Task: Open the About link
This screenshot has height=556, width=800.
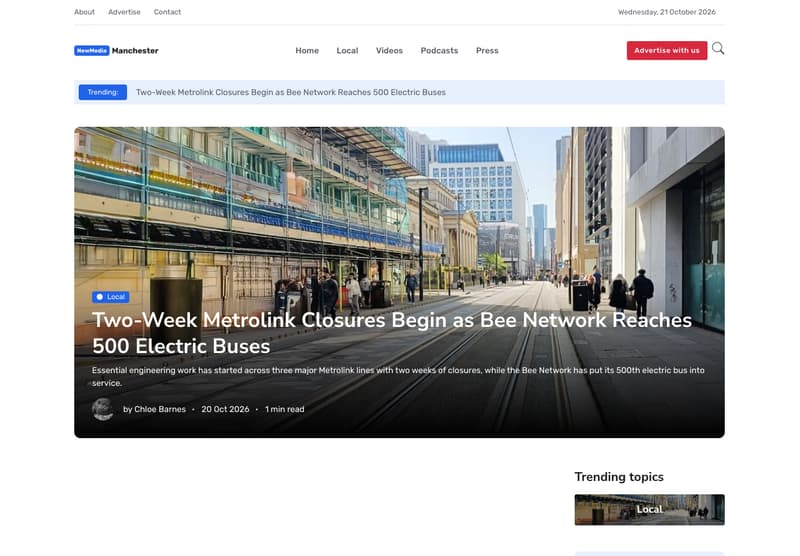Action: point(84,12)
